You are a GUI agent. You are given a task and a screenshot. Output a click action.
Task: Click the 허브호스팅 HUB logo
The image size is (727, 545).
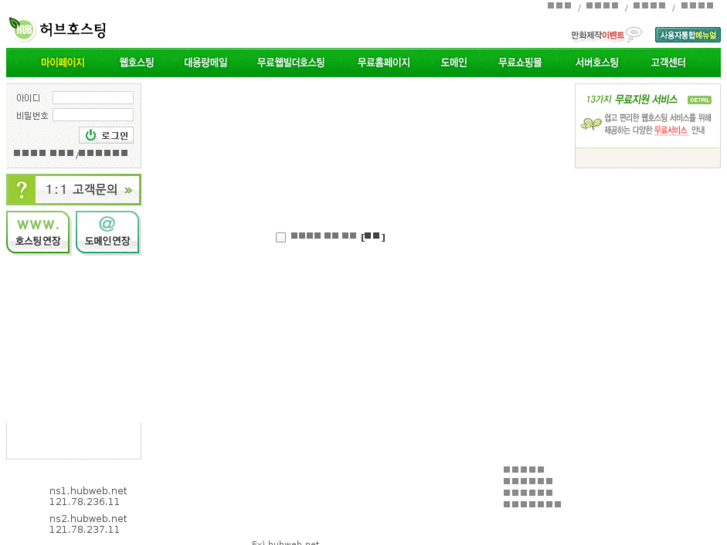tap(58, 29)
